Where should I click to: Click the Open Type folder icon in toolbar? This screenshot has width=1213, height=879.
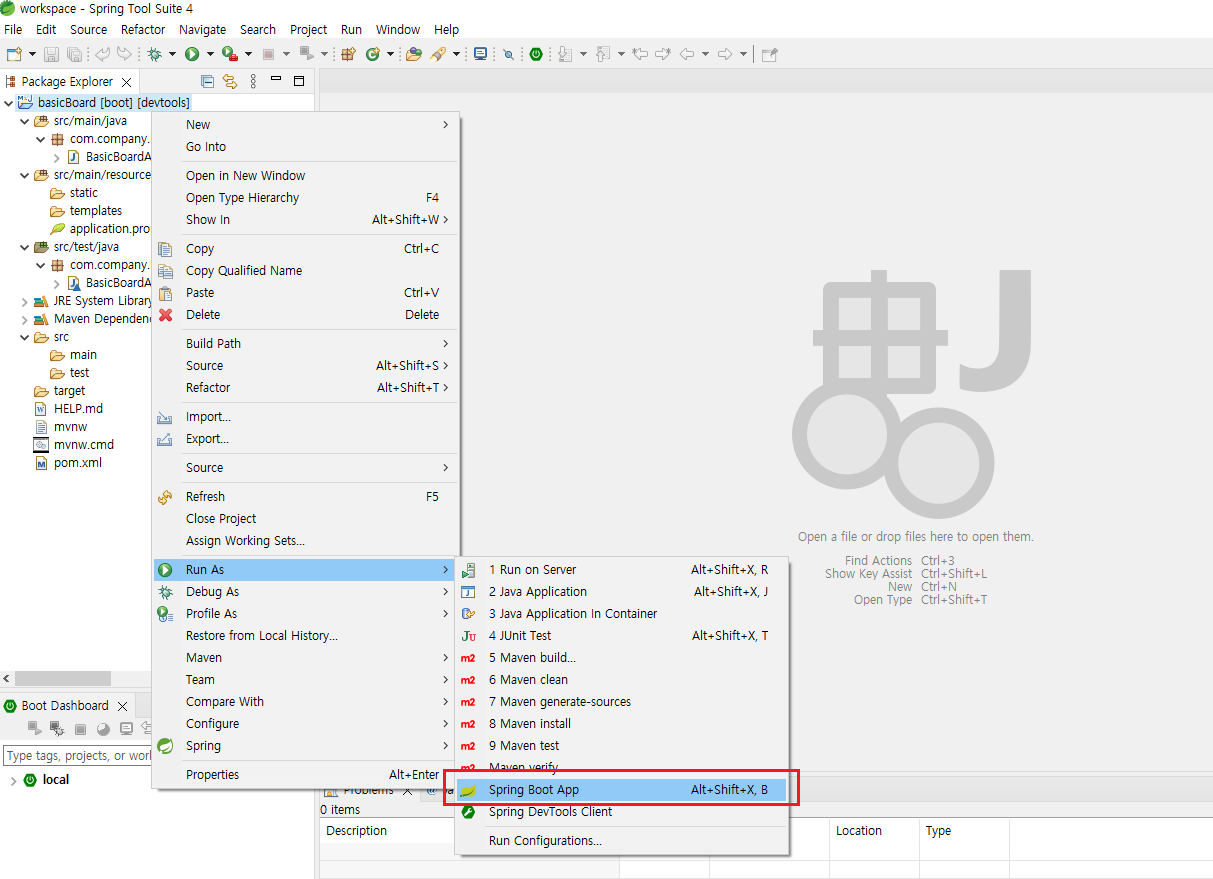[x=413, y=54]
